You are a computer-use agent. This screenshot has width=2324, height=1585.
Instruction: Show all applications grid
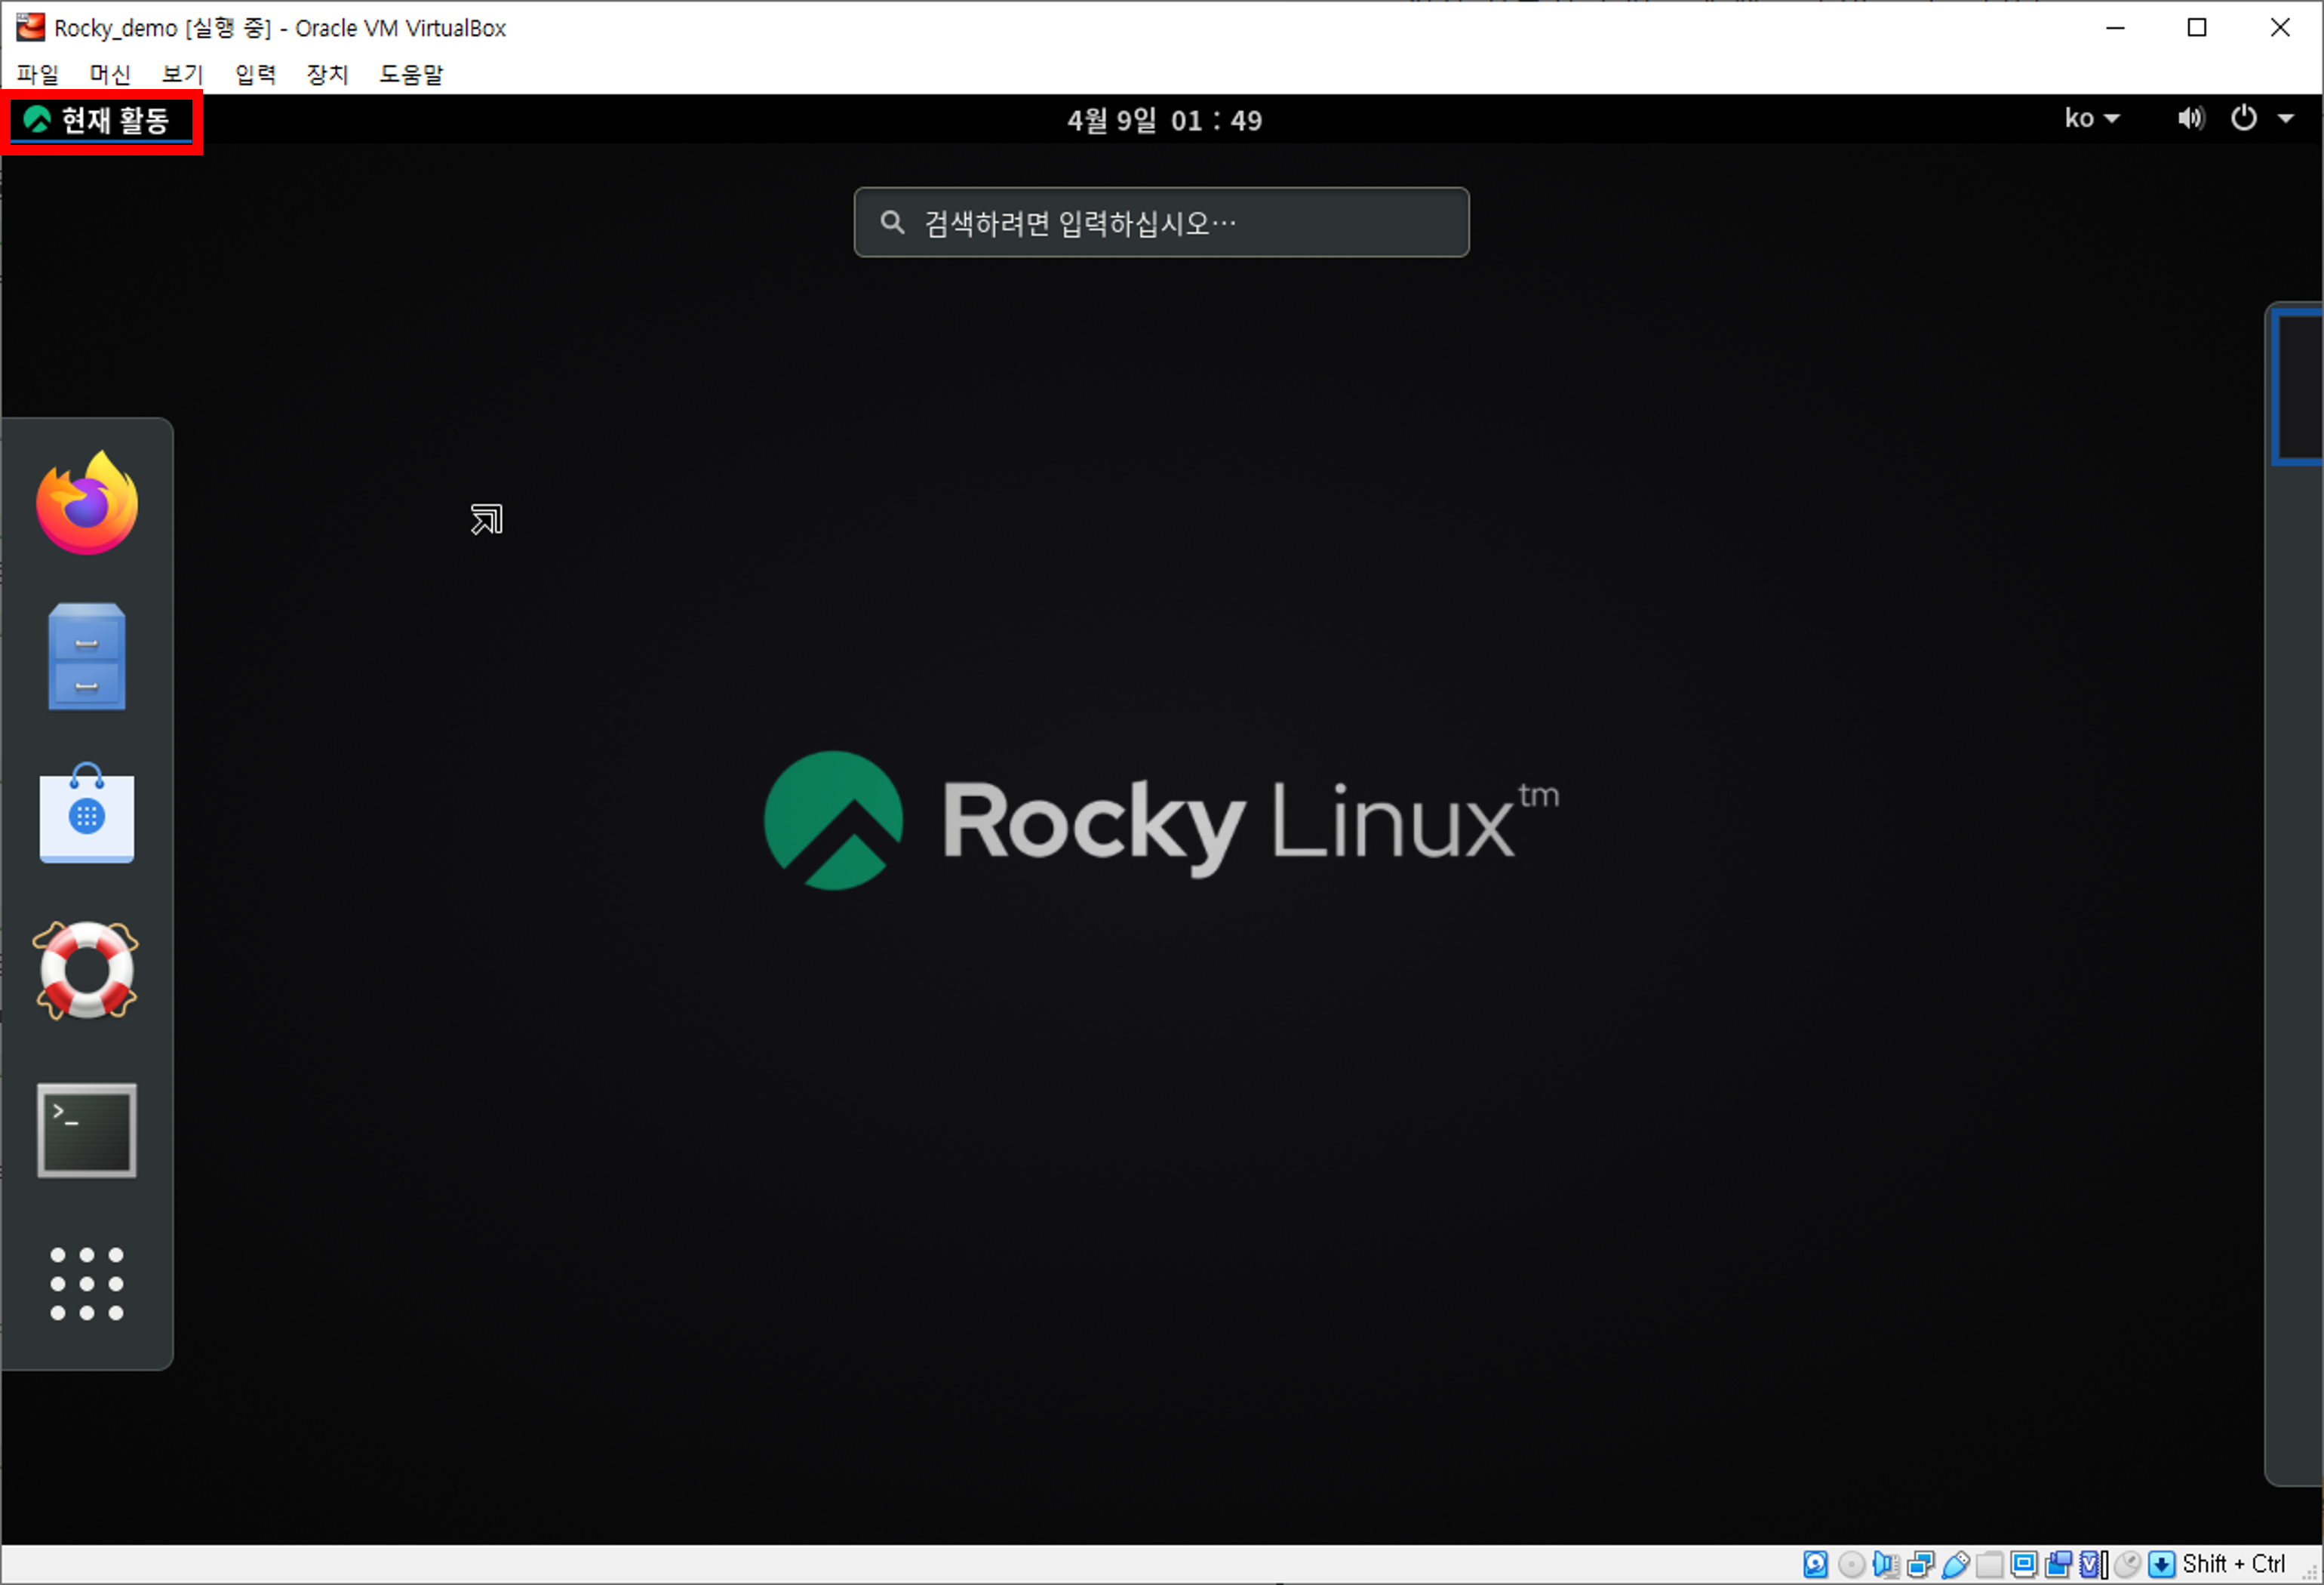coord(87,1284)
